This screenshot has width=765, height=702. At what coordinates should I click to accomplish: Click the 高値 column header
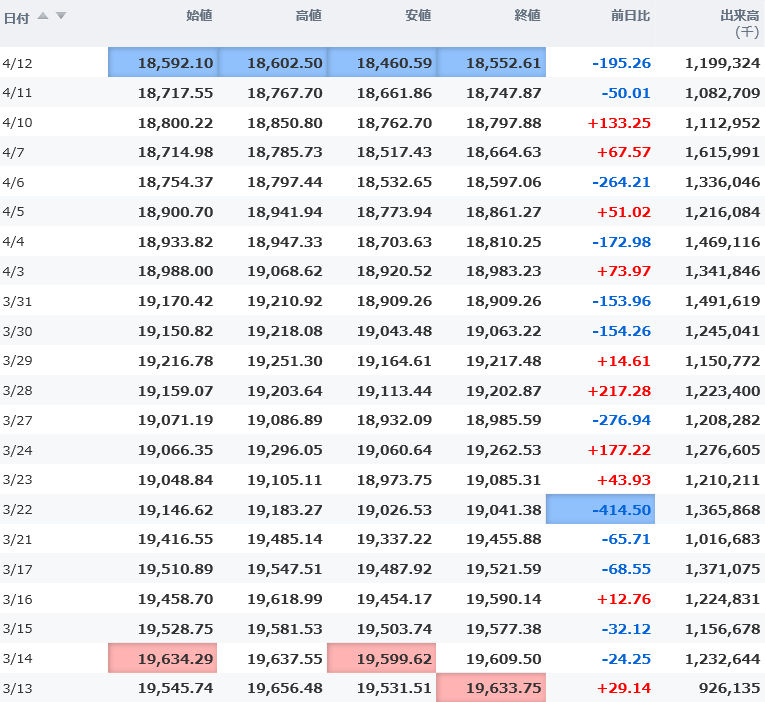tap(309, 16)
